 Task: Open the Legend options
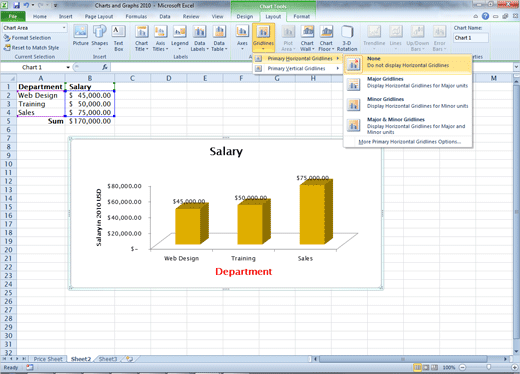click(x=180, y=38)
